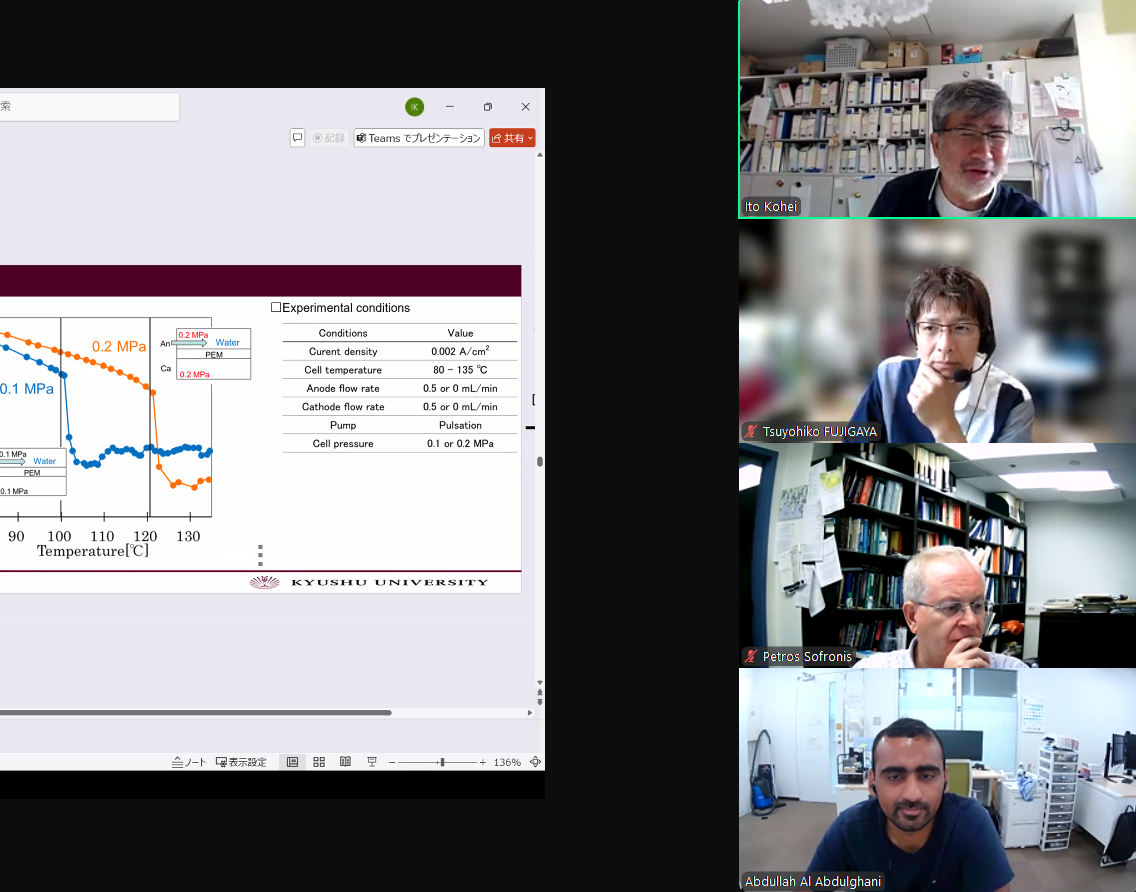Open the comments pane icon

click(x=297, y=138)
